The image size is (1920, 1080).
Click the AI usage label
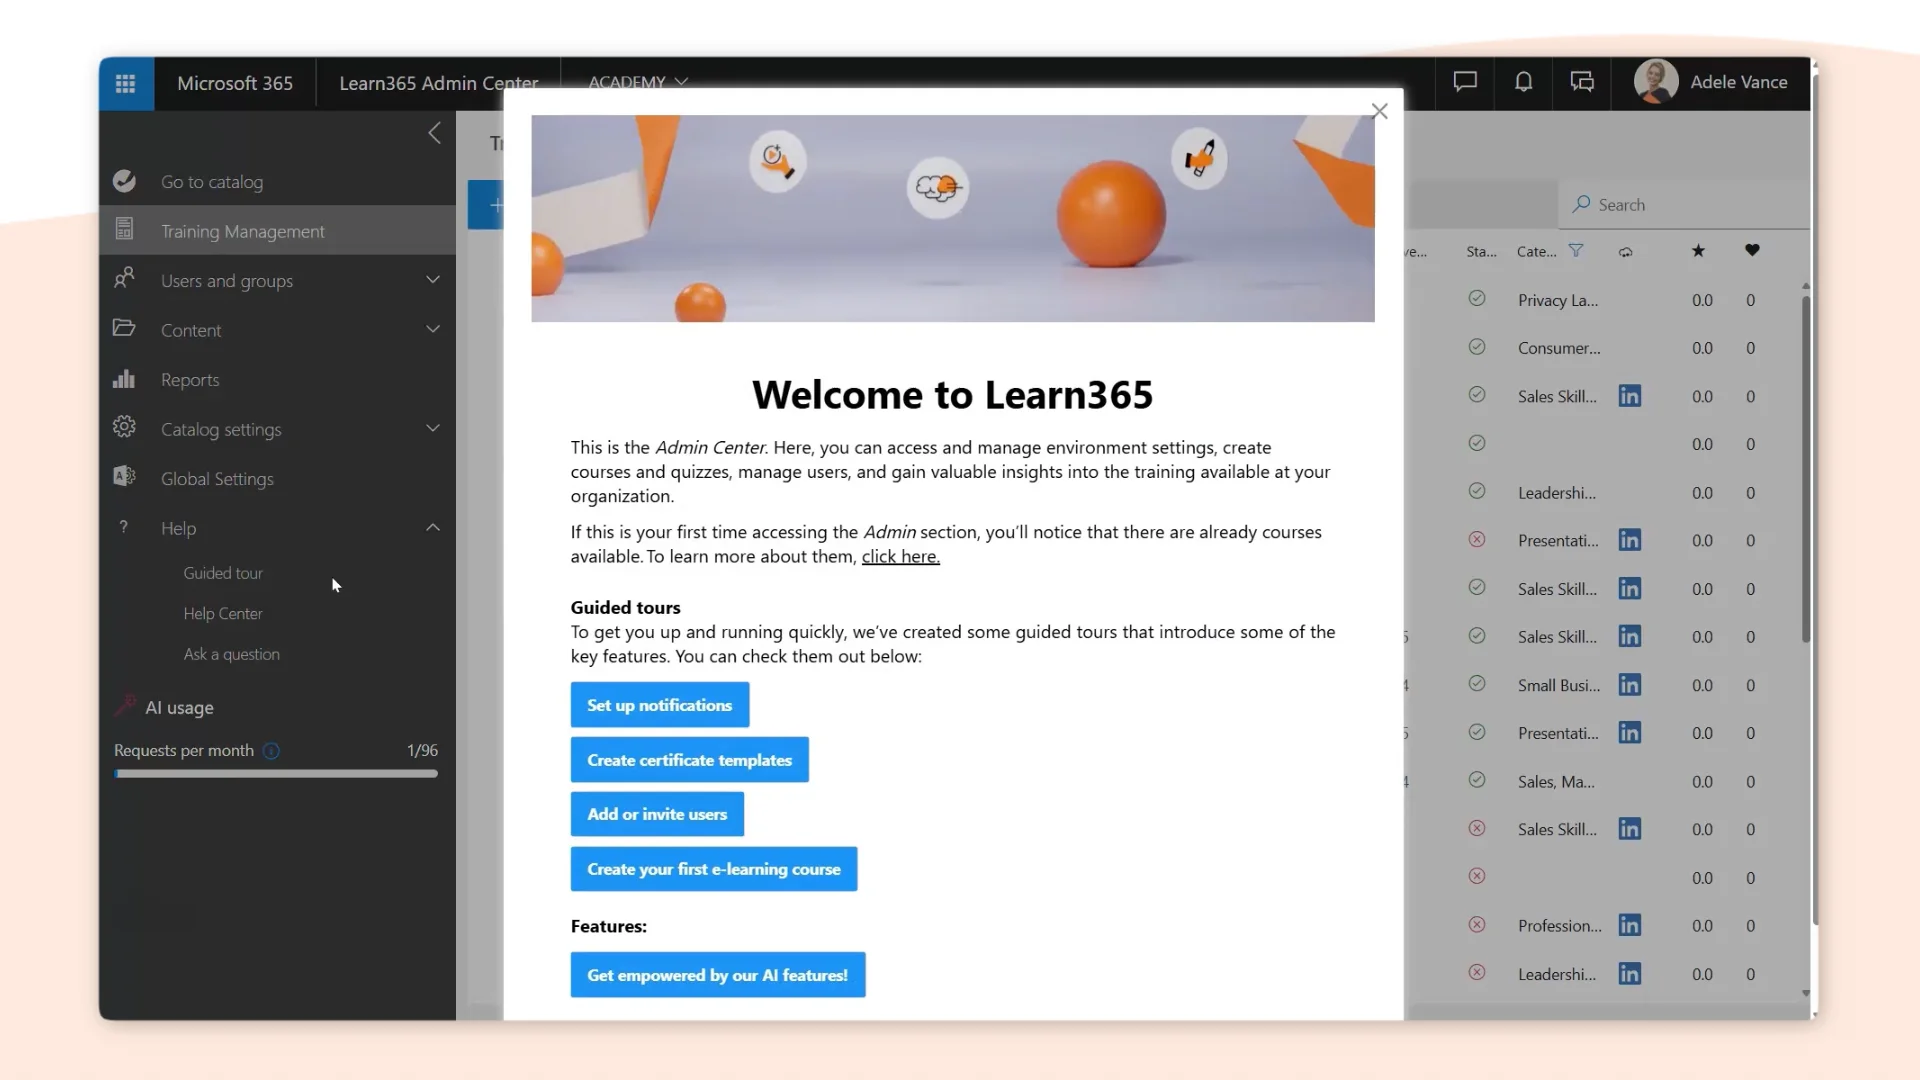point(180,708)
